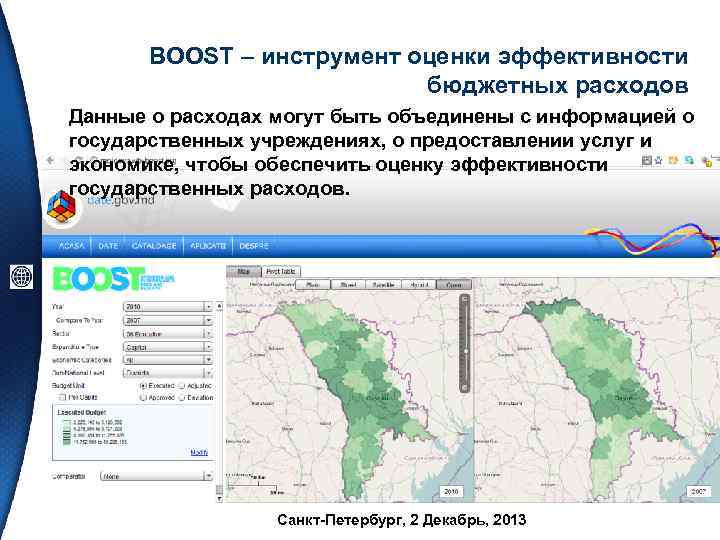Open the Expenditure Type dropdown showing Capital
Screen dimensions: 720x540
[168, 347]
